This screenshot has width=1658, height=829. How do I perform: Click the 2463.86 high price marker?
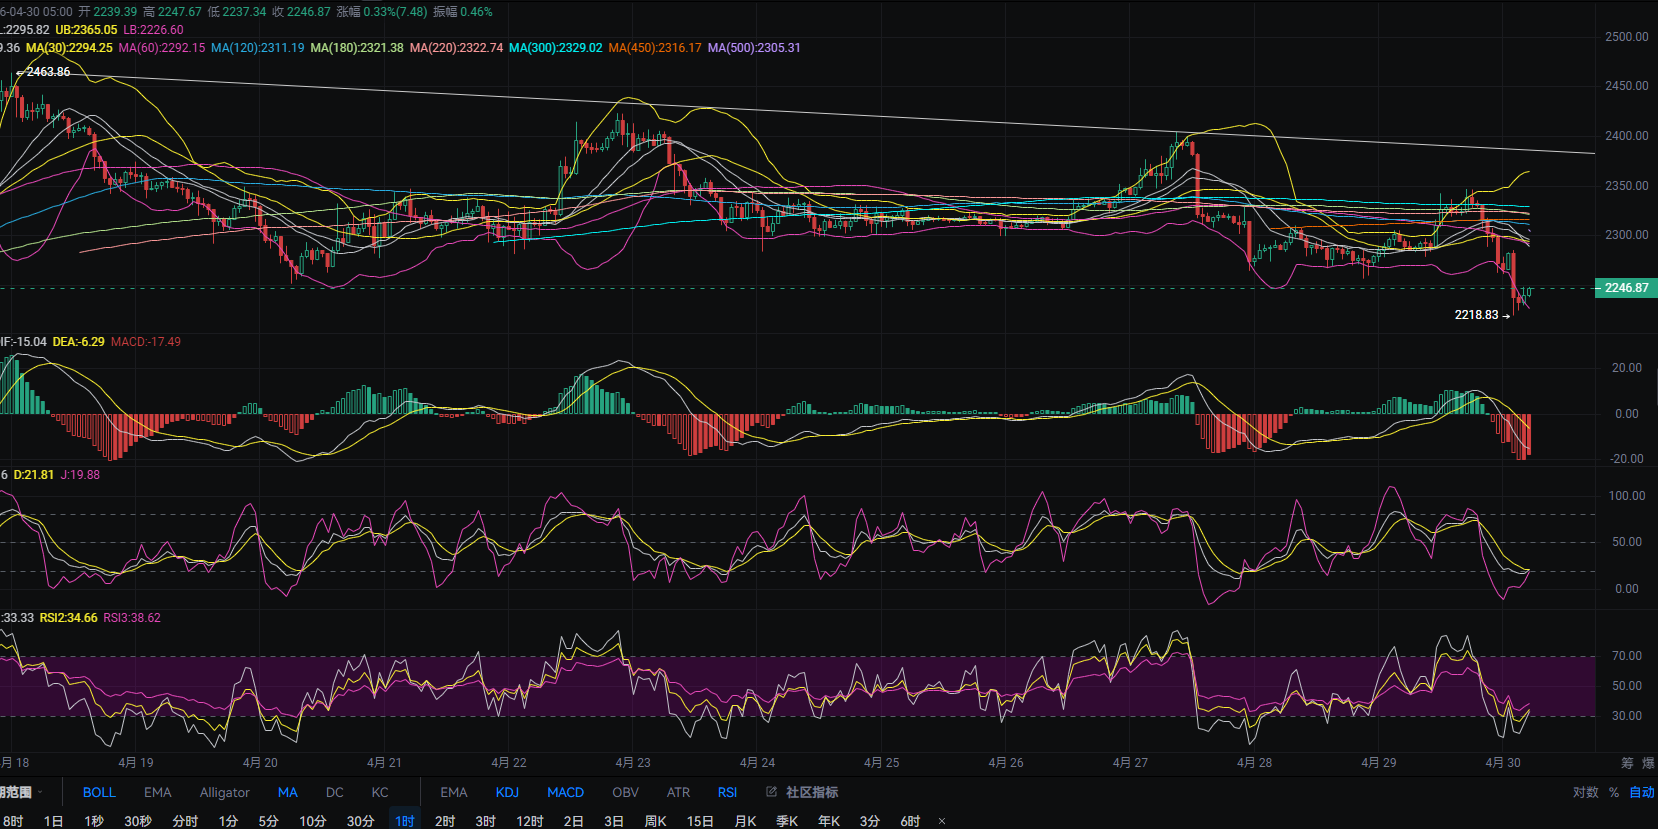click(48, 72)
